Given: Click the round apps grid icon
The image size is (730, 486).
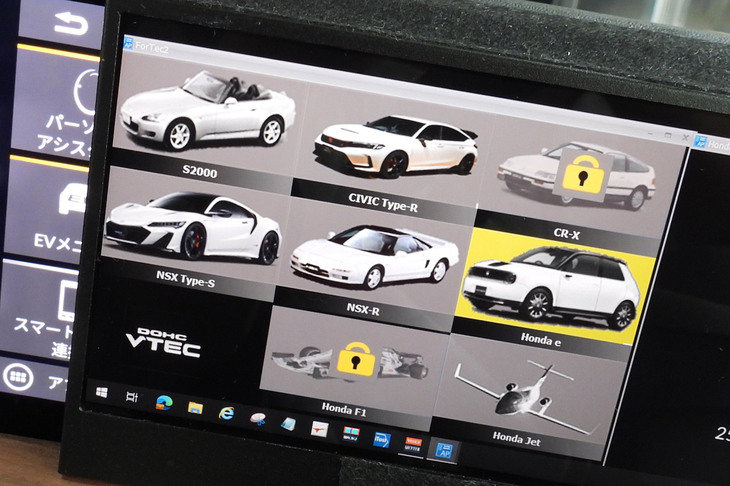Looking at the screenshot, I should coord(18,377).
